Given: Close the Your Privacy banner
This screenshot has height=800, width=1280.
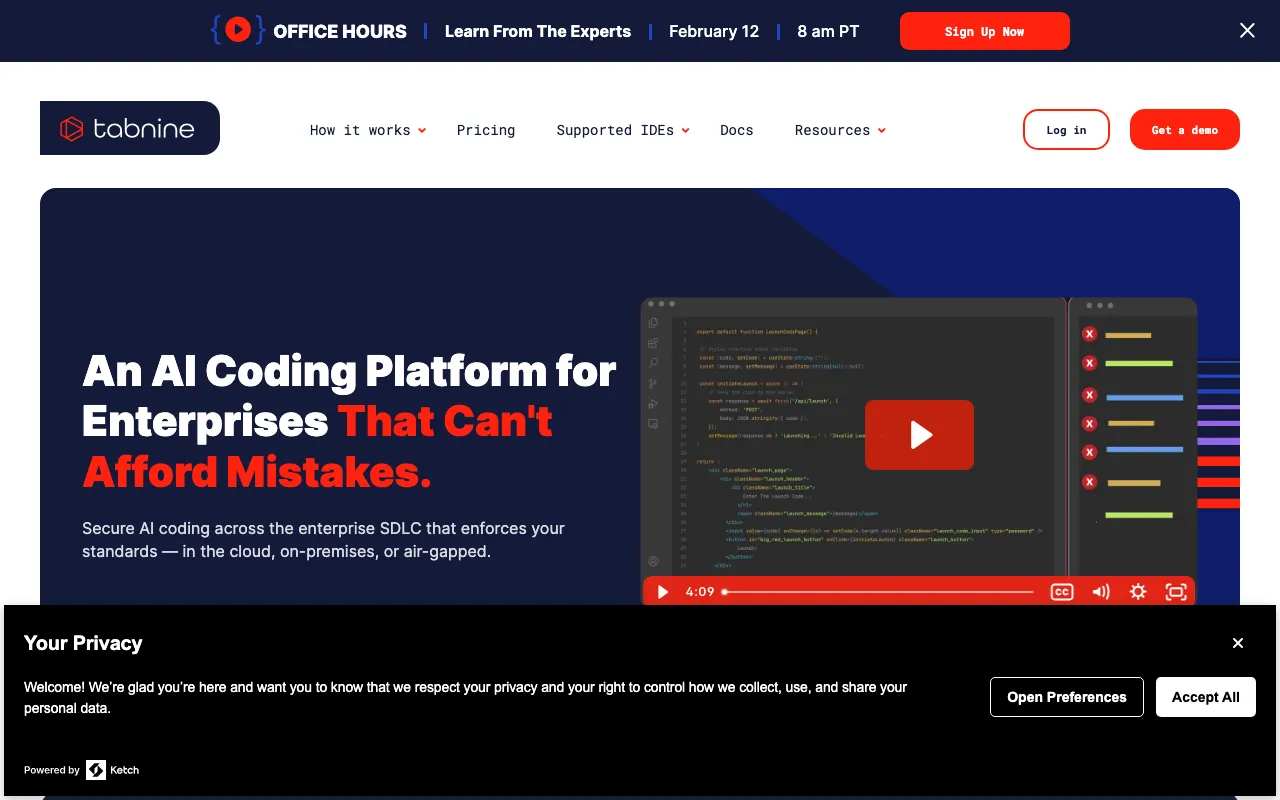Looking at the screenshot, I should click(1238, 643).
